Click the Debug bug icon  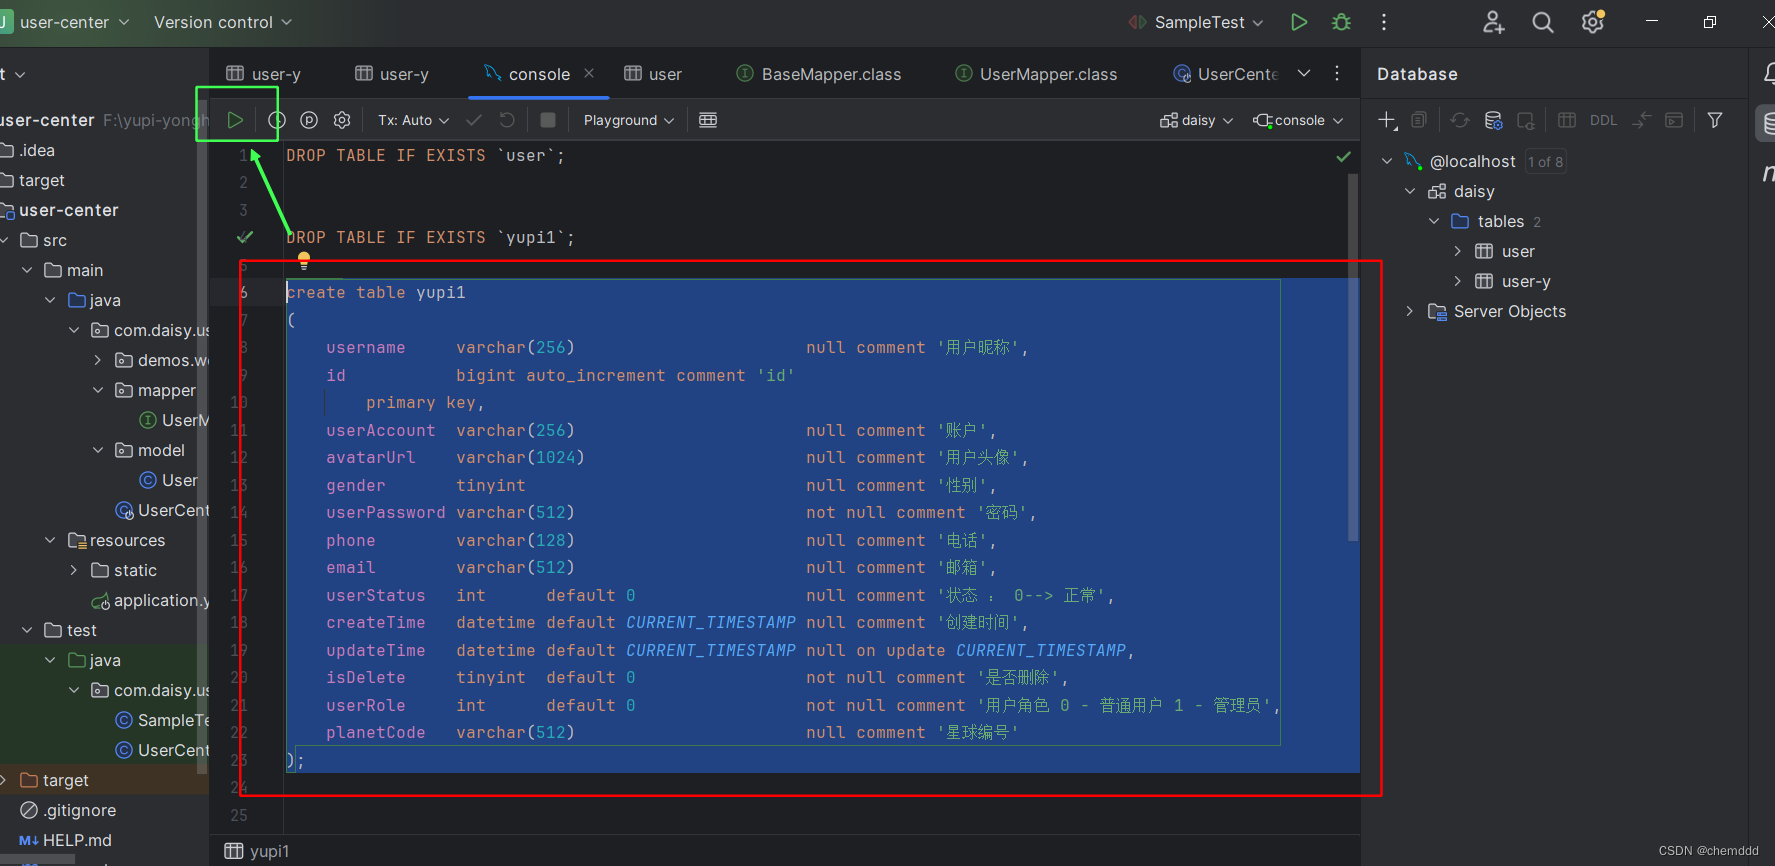(1342, 22)
